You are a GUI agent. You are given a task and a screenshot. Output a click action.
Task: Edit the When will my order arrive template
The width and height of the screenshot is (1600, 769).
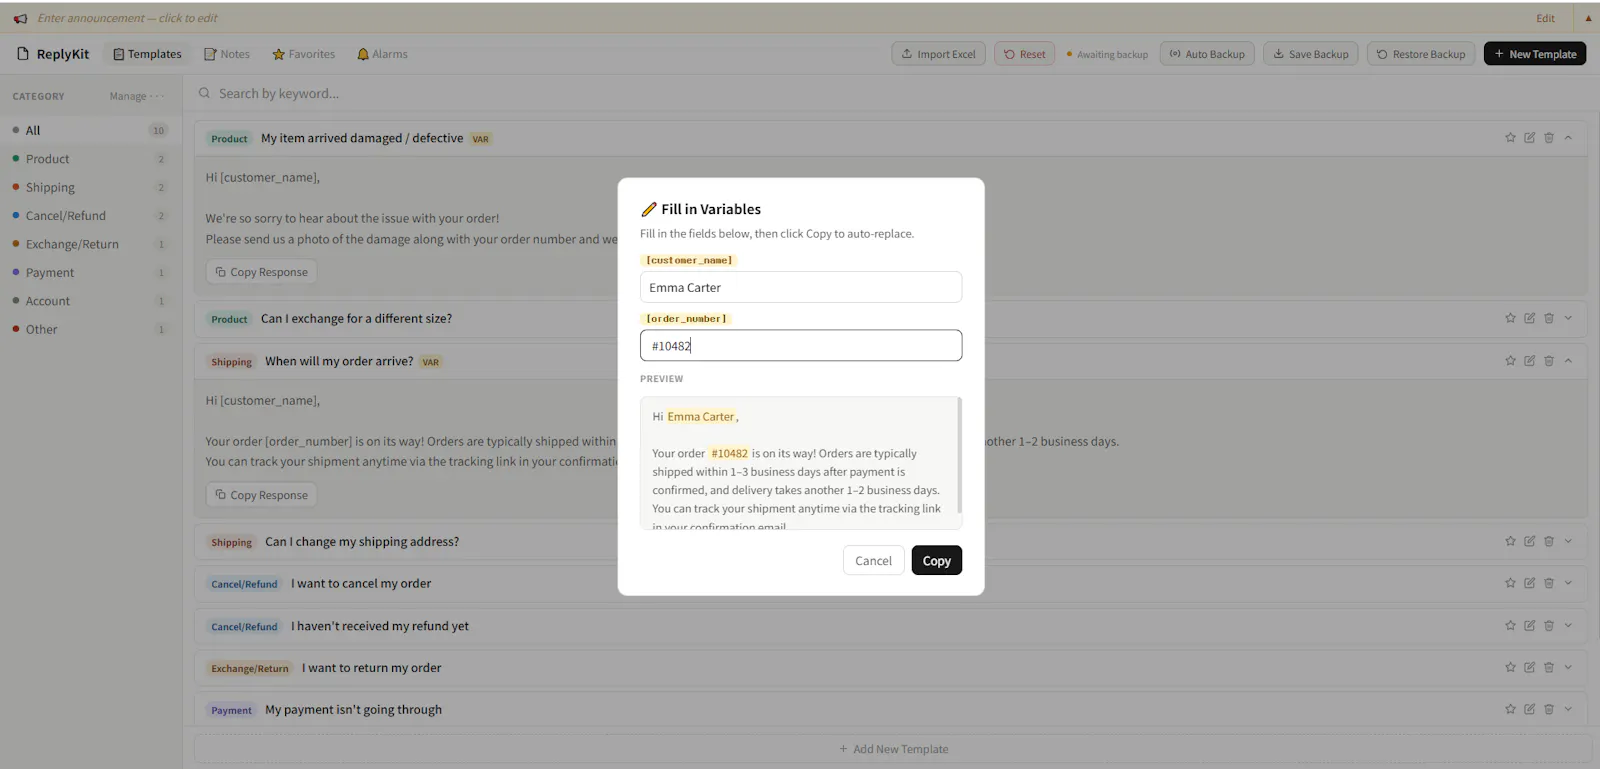click(x=1529, y=361)
